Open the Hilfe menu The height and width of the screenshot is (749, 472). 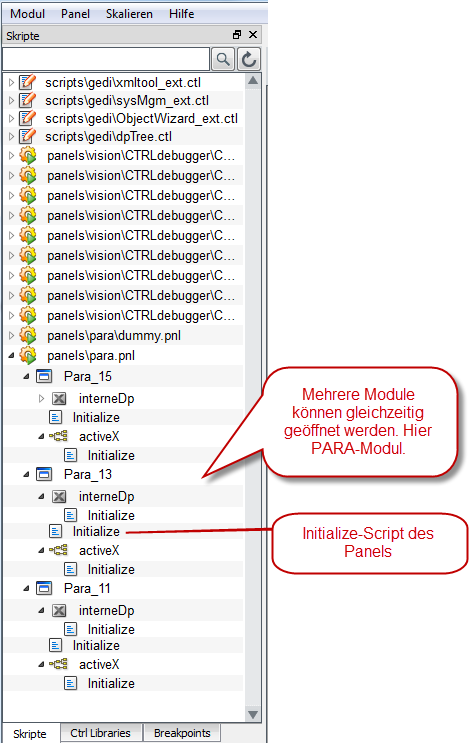pyautogui.click(x=182, y=14)
